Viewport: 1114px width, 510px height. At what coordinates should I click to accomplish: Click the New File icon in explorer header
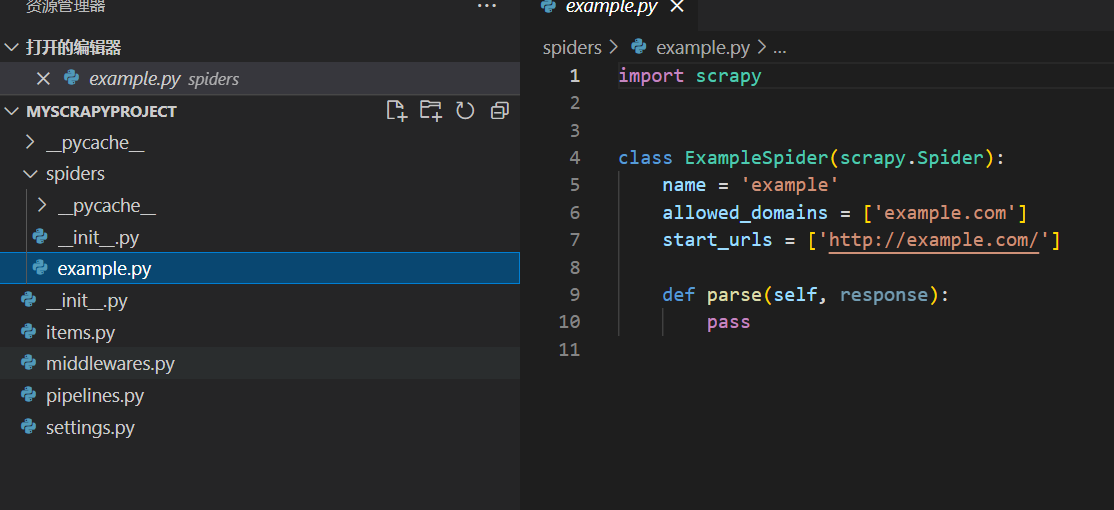click(x=396, y=111)
